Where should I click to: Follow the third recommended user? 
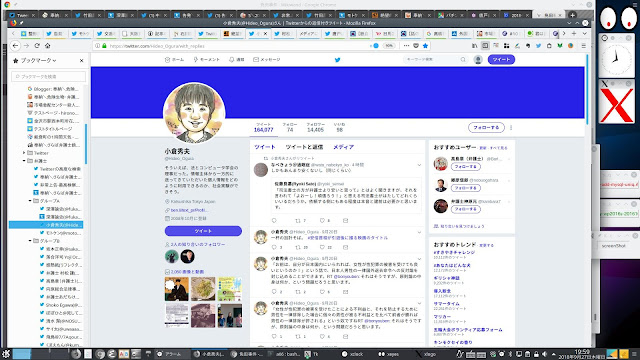tap(466, 209)
